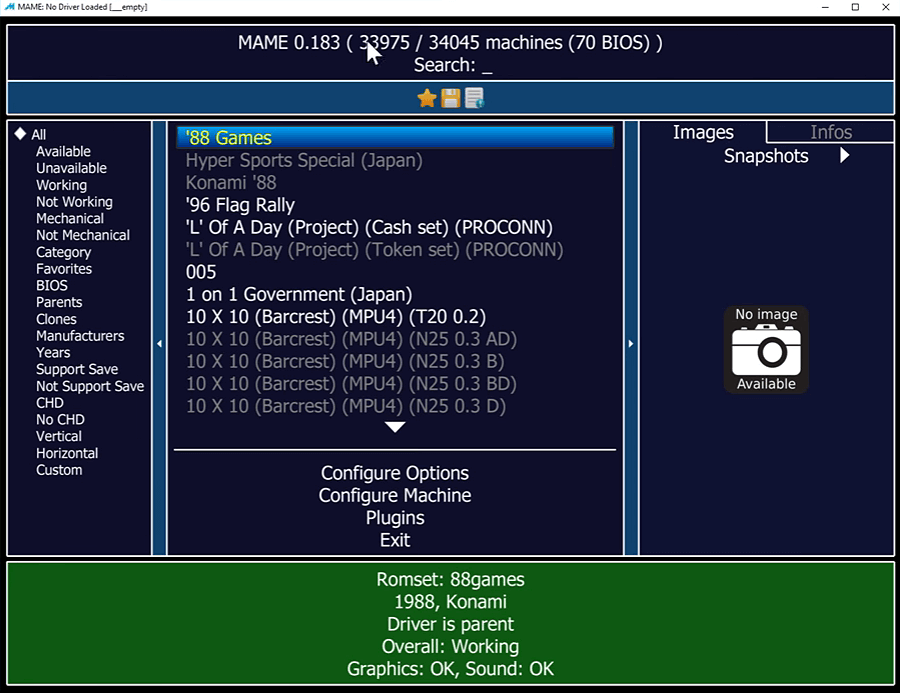The height and width of the screenshot is (693, 900).
Task: Click Exit in the menu
Action: (395, 540)
